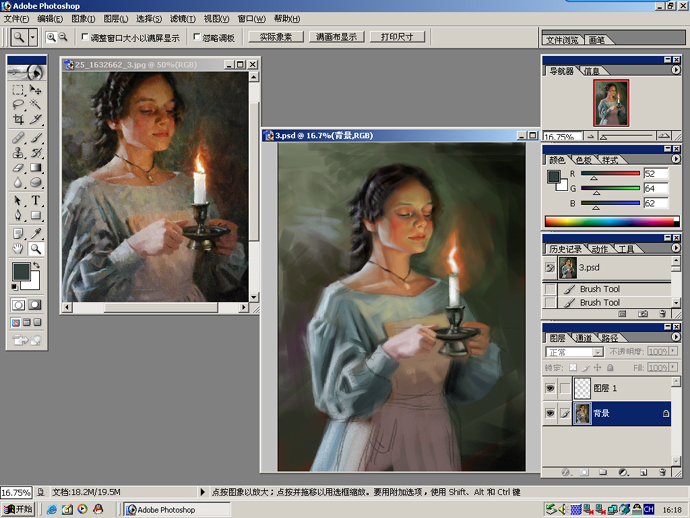The height and width of the screenshot is (518, 690).
Task: Open zoom tool preset dropdown arrow
Action: click(33, 37)
